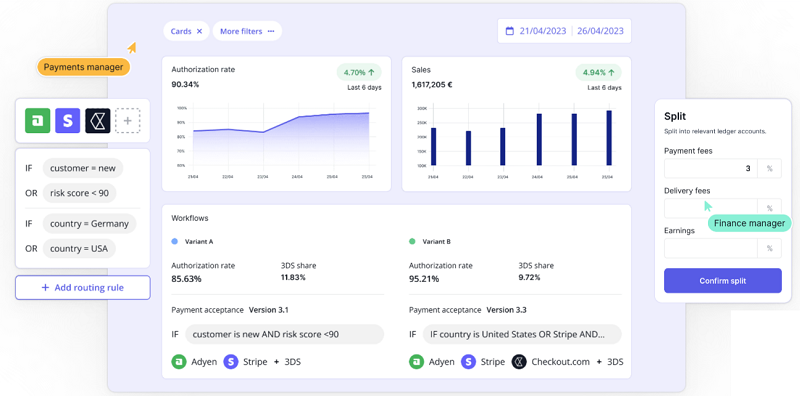The height and width of the screenshot is (396, 800).
Task: Click the tallest rightmost sales bar
Action: pos(609,138)
